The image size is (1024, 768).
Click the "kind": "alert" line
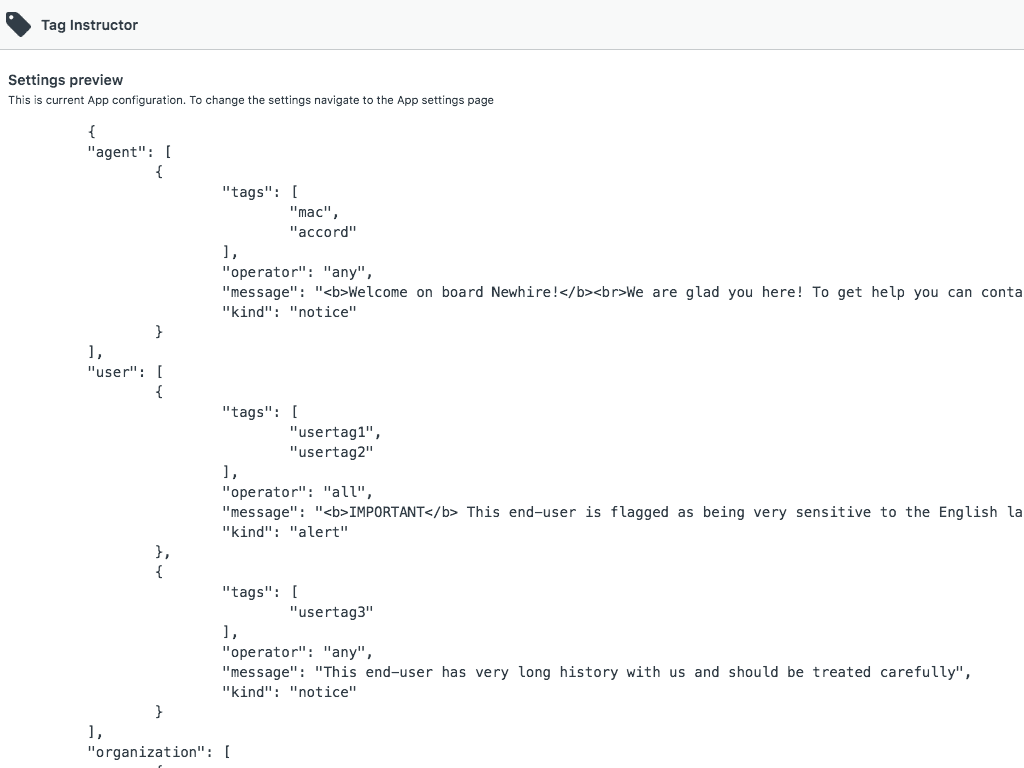coord(285,532)
